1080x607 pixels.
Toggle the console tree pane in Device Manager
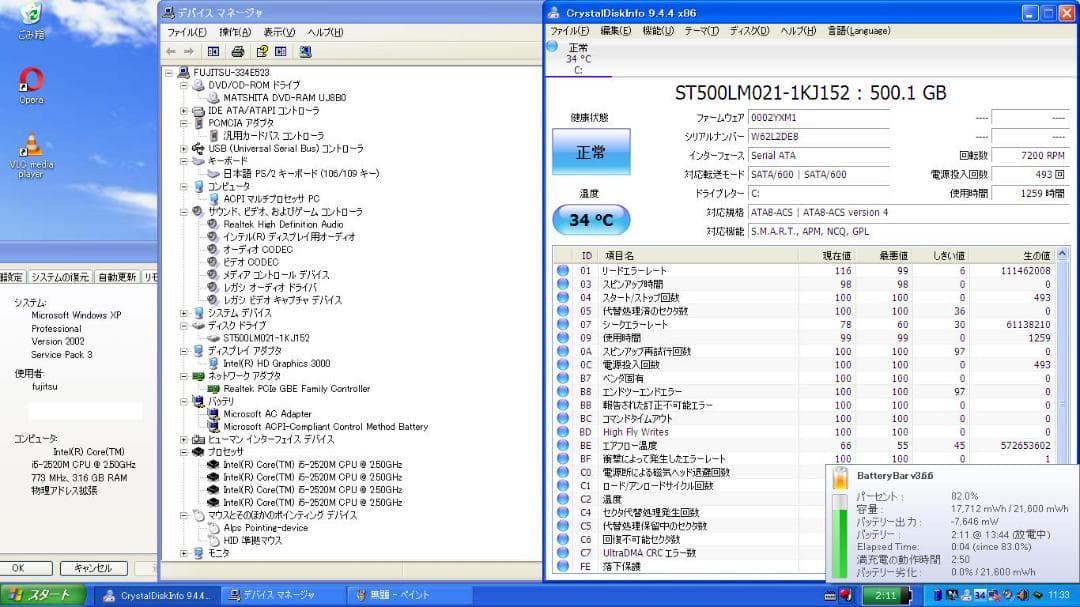[x=213, y=52]
